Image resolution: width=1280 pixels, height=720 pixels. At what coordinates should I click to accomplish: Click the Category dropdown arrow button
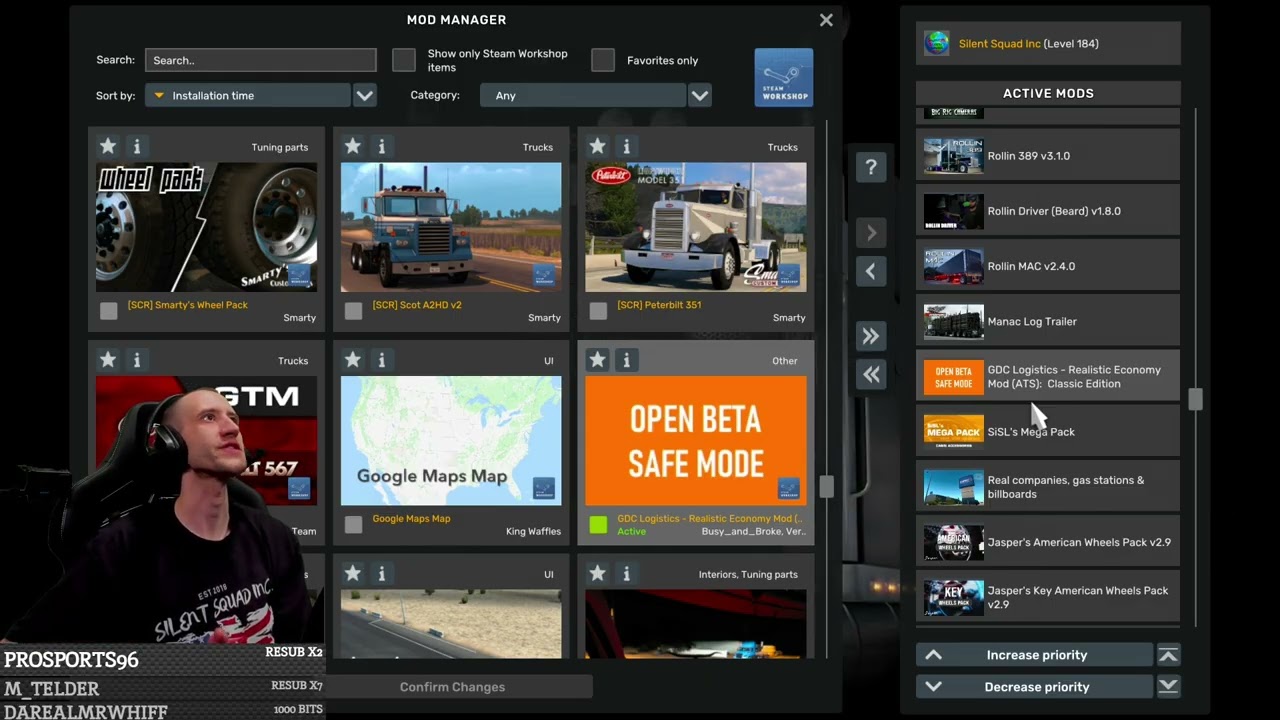[x=700, y=95]
